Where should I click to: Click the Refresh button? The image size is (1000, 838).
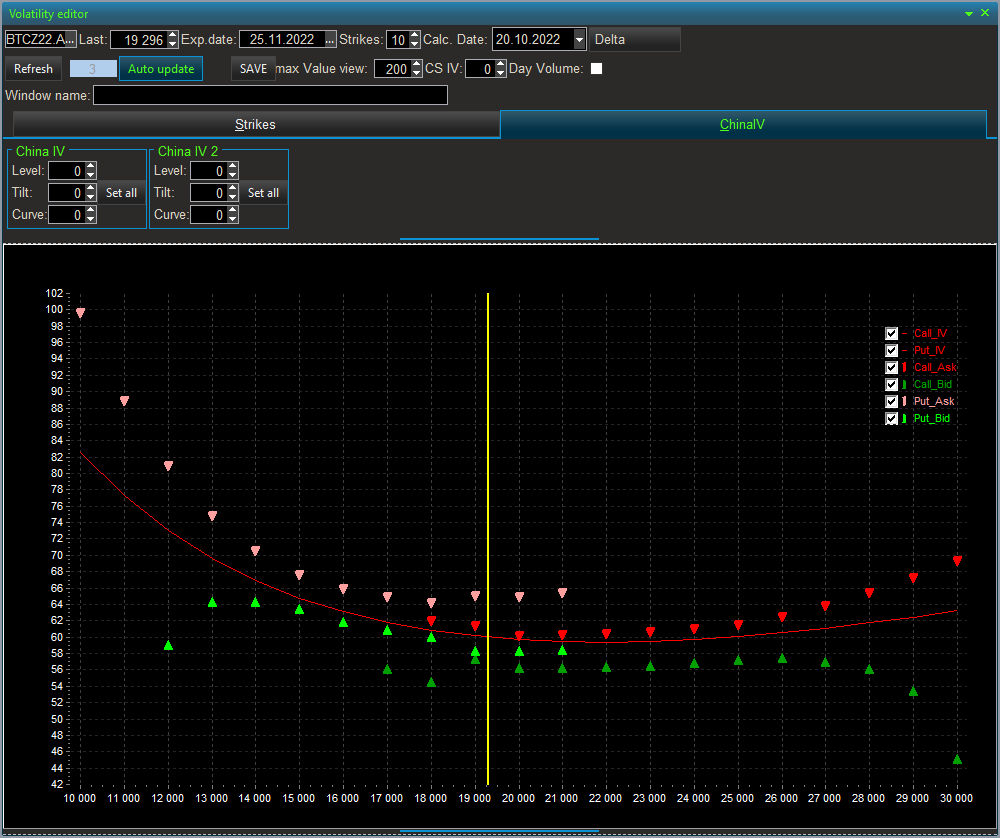tap(33, 69)
